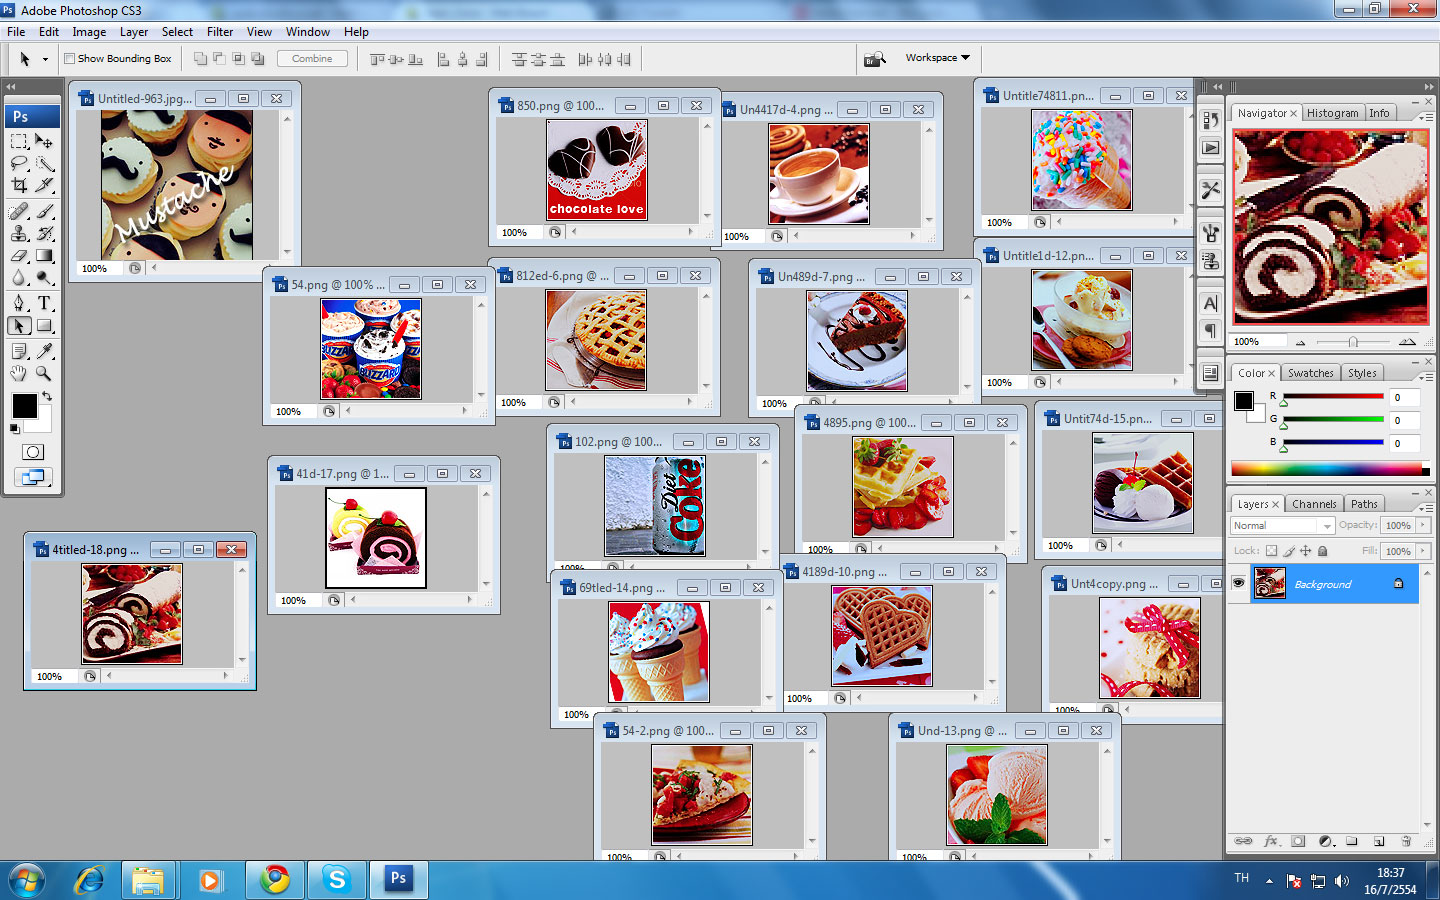
Task: Create a new layer with panel icon
Action: pyautogui.click(x=1379, y=841)
